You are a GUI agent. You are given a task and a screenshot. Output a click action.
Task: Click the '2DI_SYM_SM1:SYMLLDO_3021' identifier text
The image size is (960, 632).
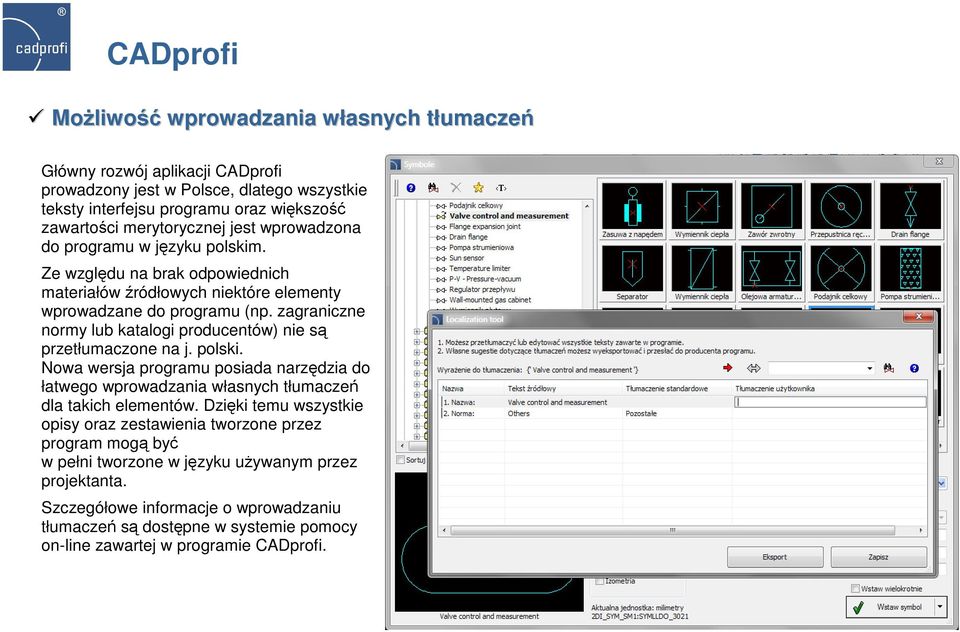click(x=640, y=616)
